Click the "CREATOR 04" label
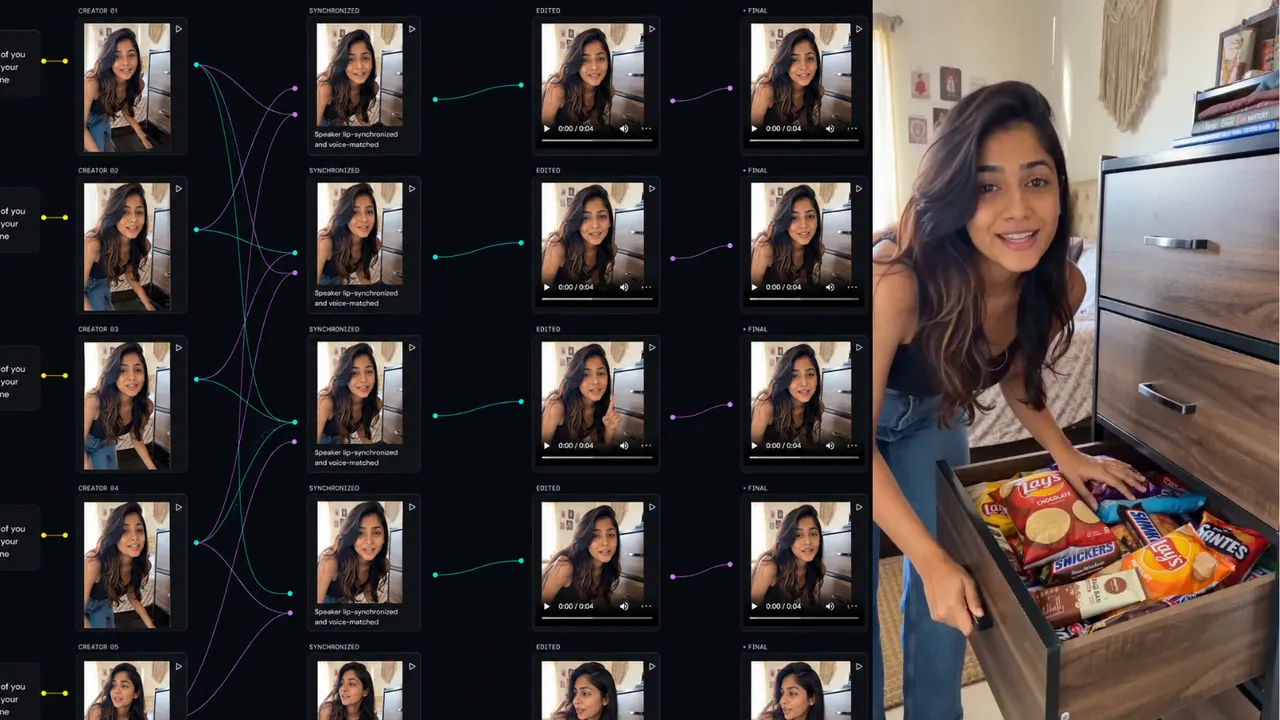This screenshot has width=1280, height=720. 98,488
